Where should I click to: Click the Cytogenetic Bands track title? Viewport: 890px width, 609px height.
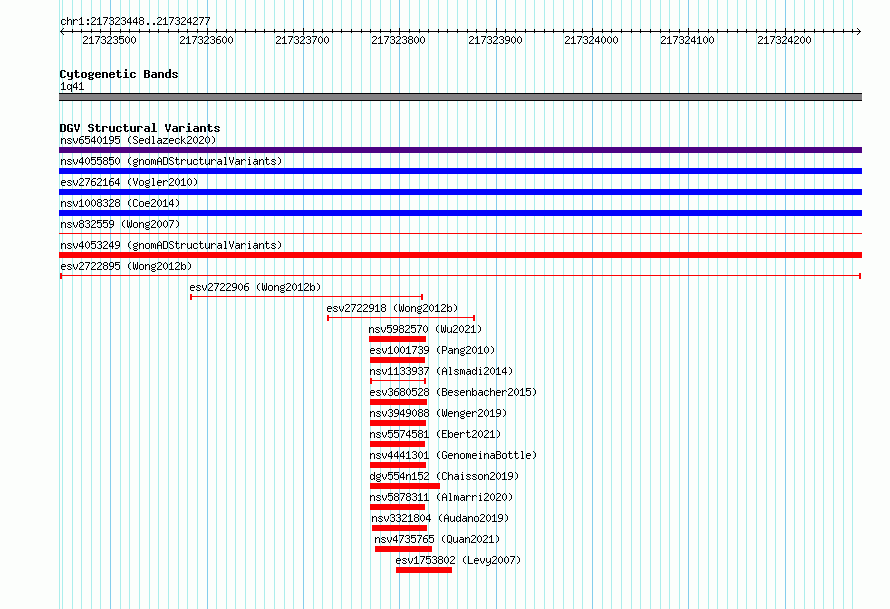click(119, 74)
